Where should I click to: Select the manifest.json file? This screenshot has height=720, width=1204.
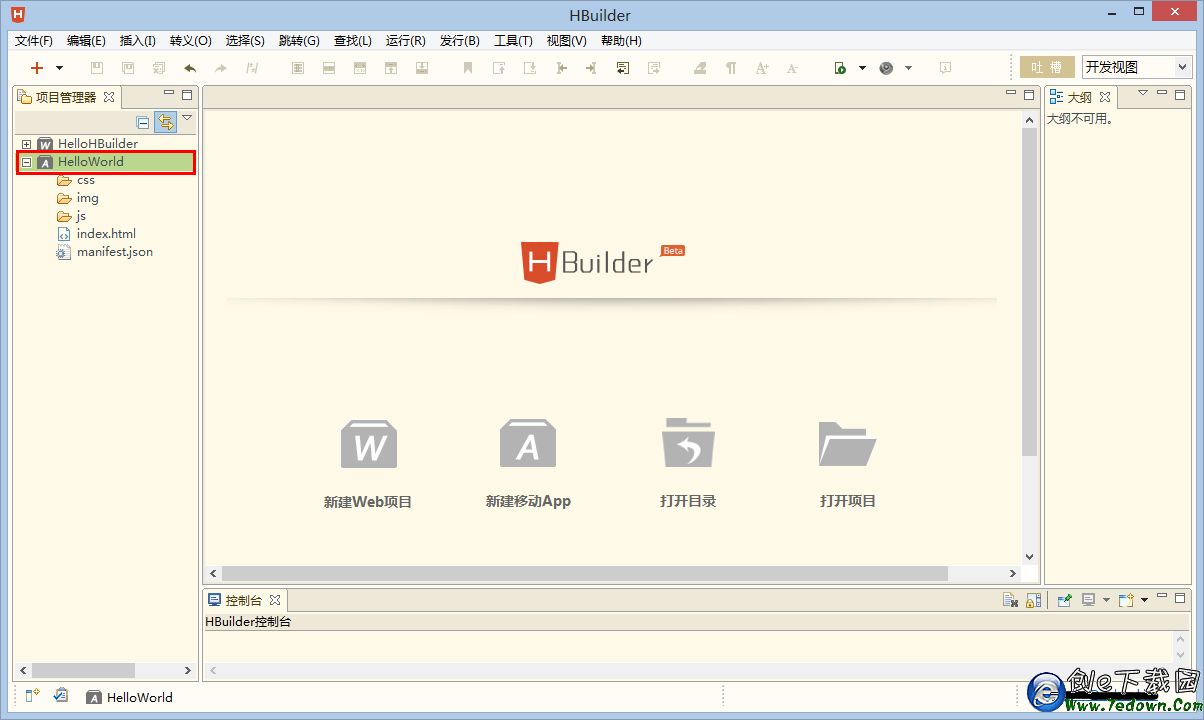(x=115, y=252)
